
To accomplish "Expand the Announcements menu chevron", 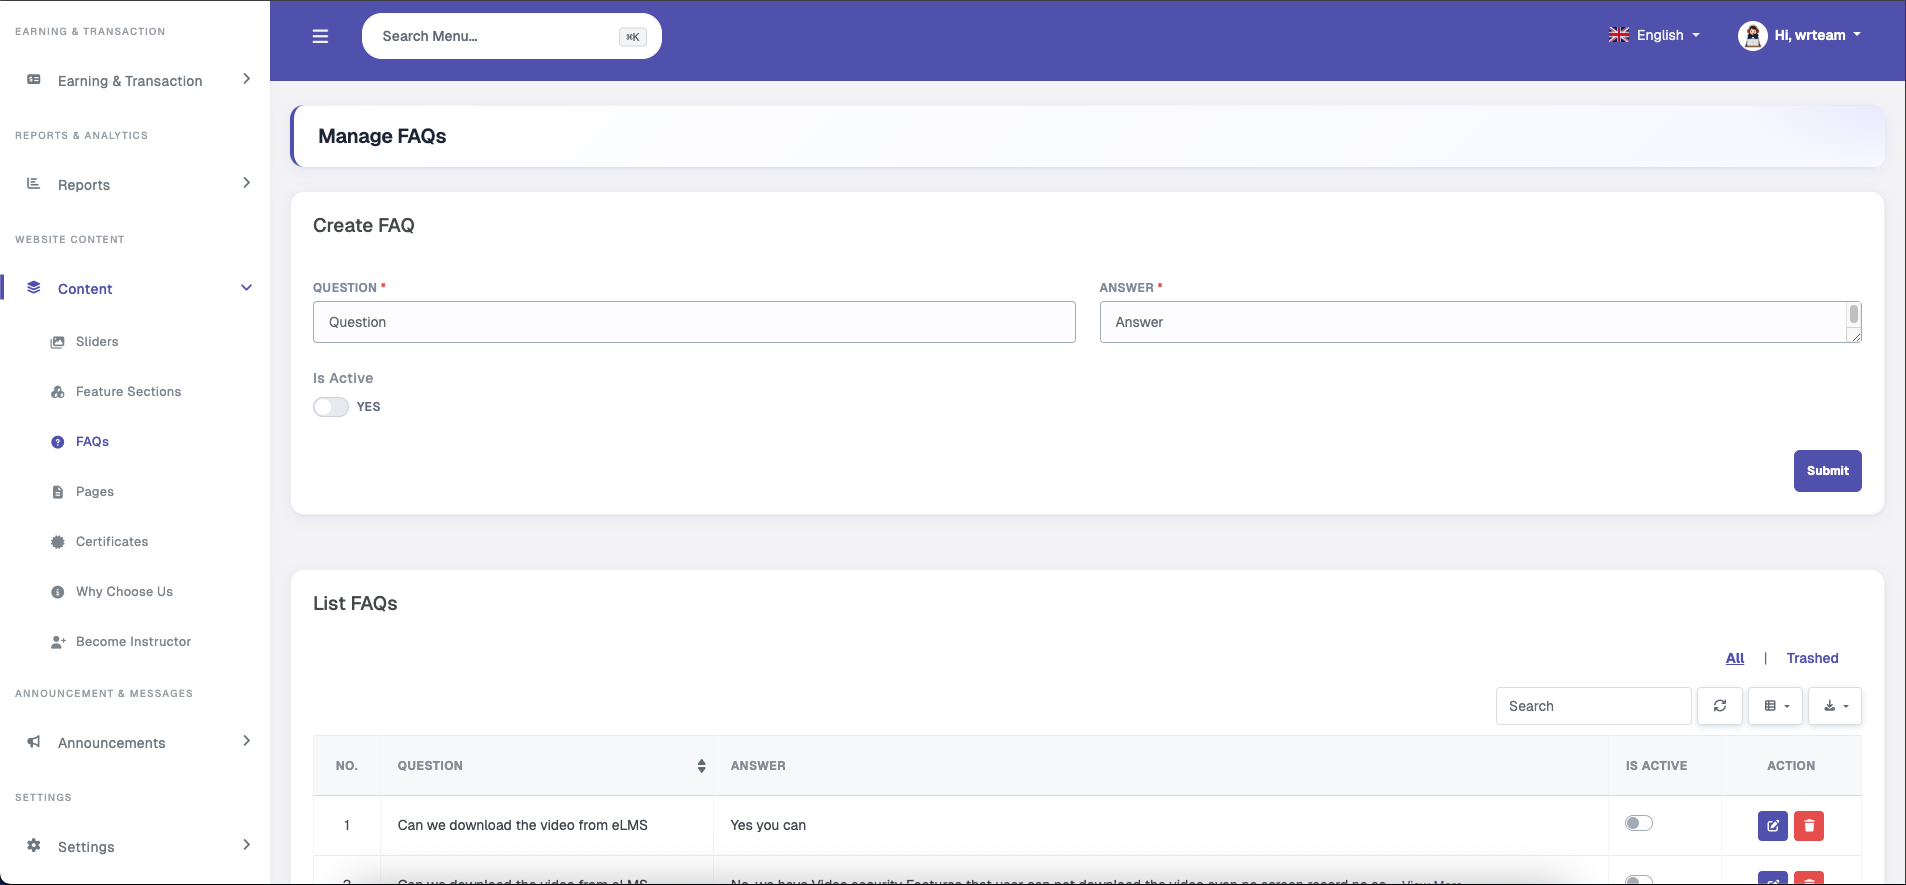I will tap(246, 741).
